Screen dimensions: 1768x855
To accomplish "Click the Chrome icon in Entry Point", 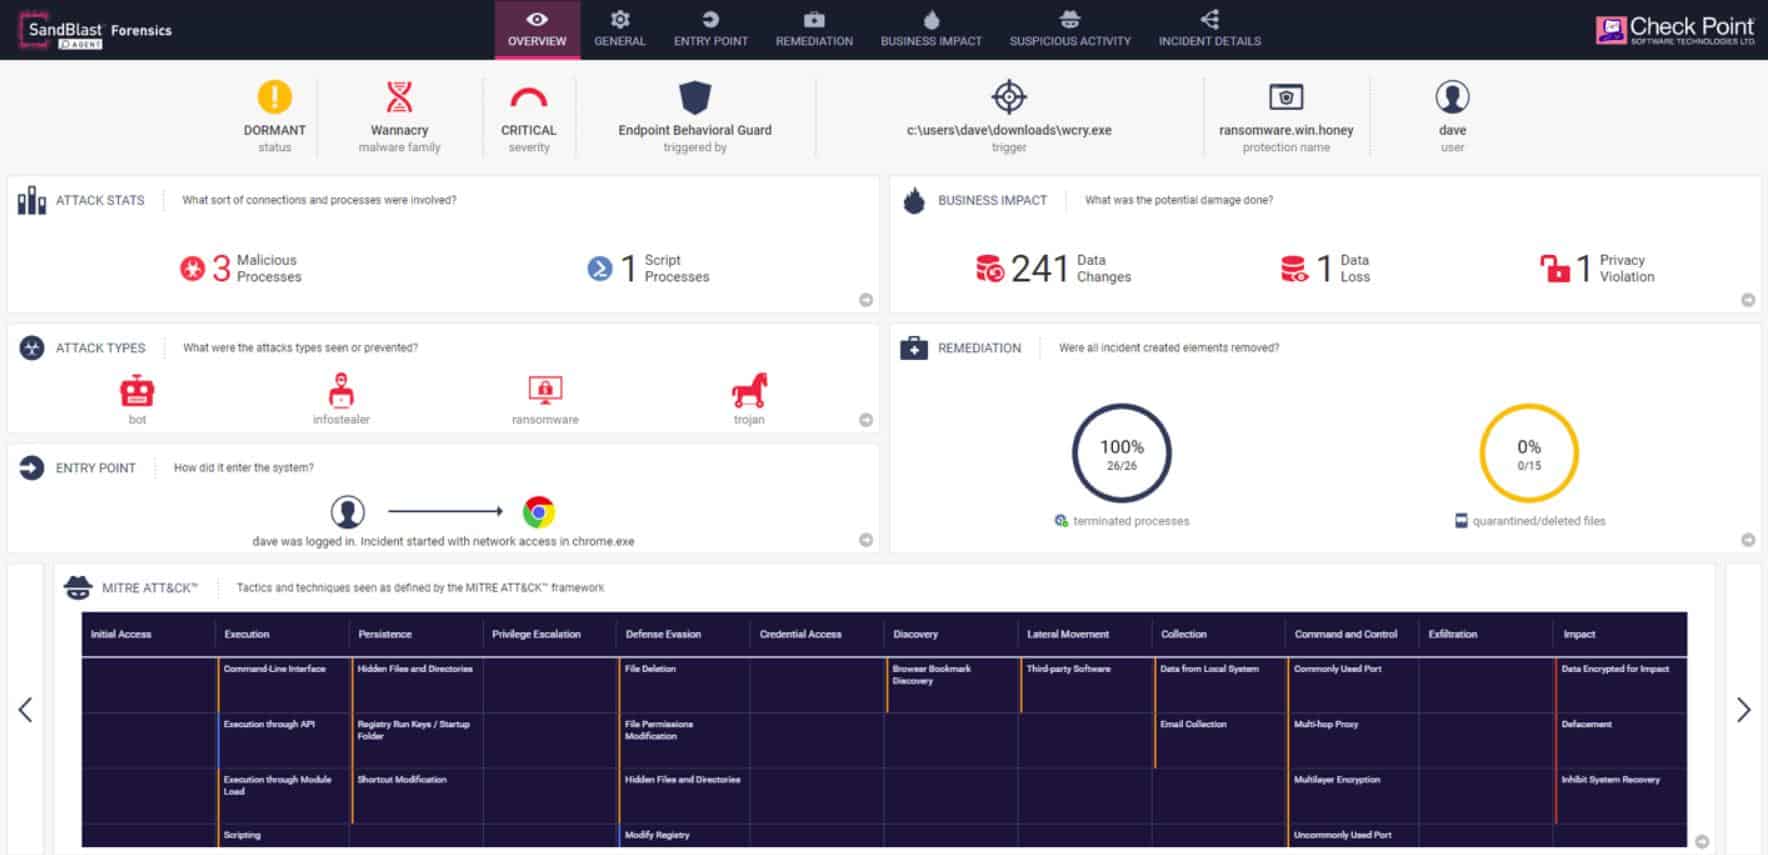I will coord(539,512).
